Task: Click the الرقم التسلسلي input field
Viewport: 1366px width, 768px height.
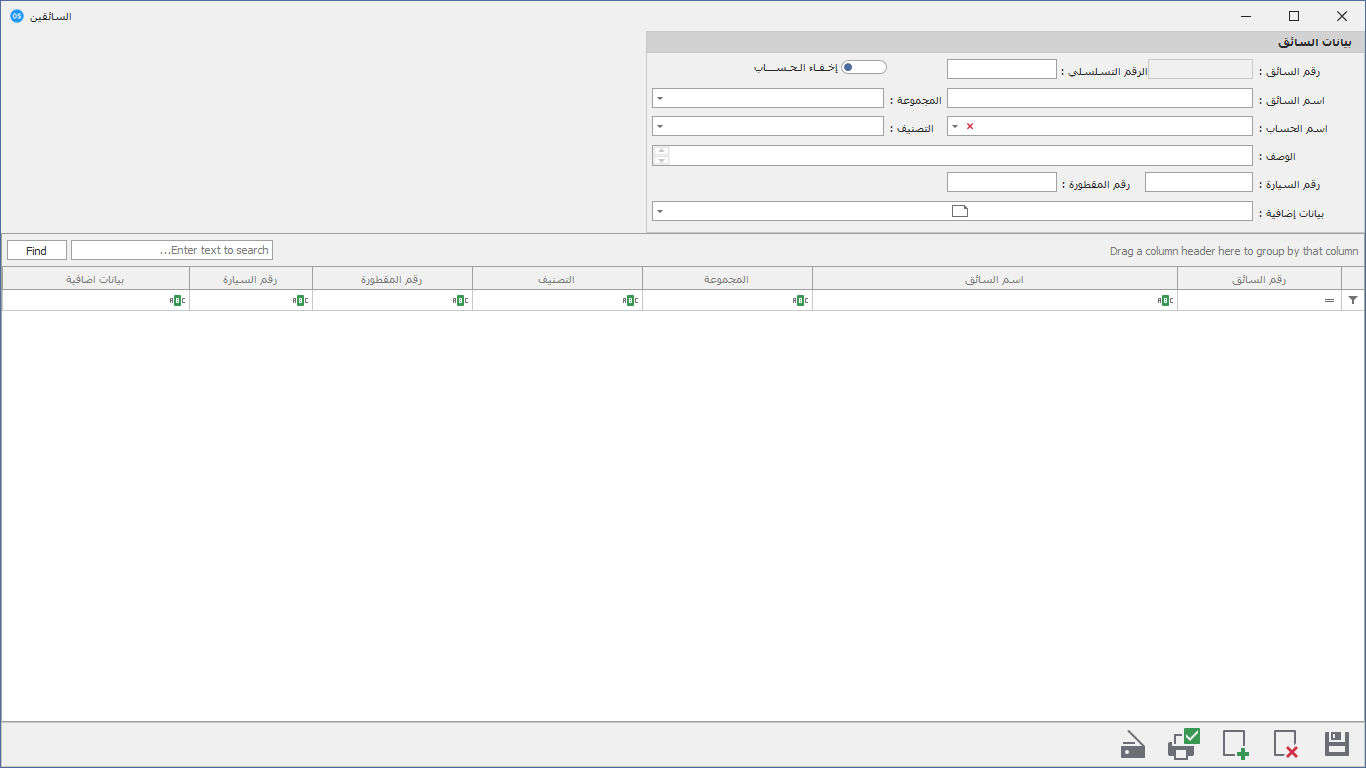Action: [1002, 69]
